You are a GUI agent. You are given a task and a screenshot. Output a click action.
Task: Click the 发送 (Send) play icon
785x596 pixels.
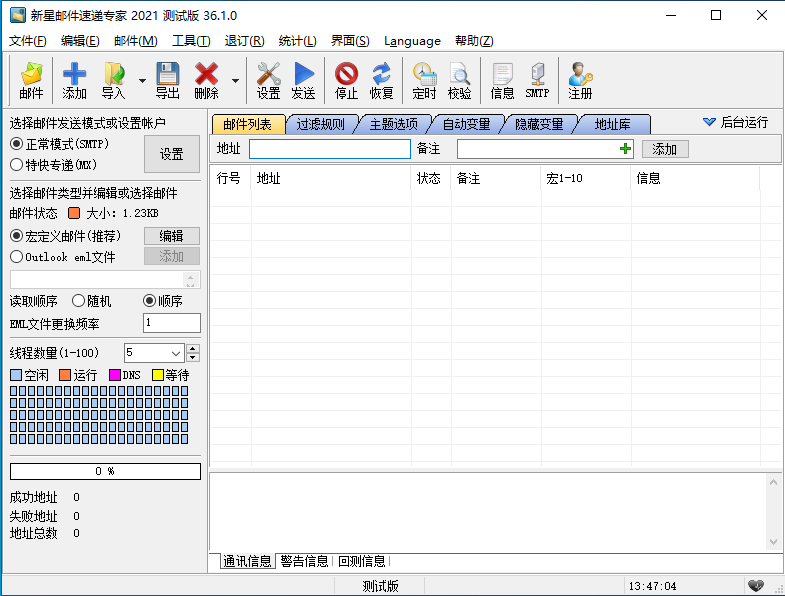303,79
